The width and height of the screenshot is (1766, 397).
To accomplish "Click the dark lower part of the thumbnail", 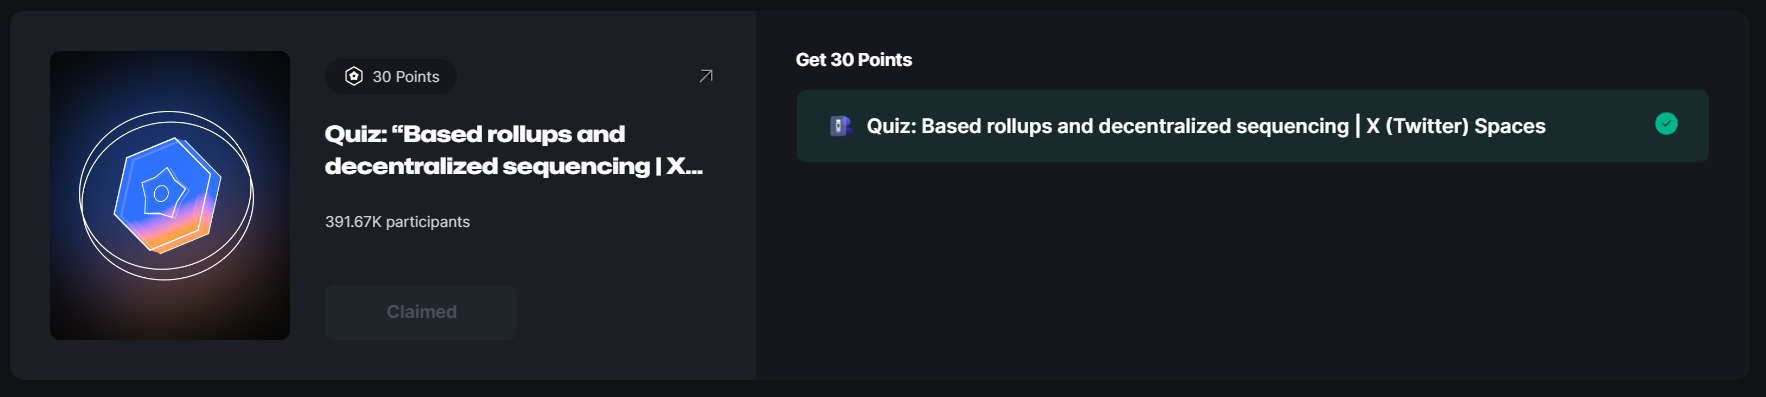I will tap(170, 312).
